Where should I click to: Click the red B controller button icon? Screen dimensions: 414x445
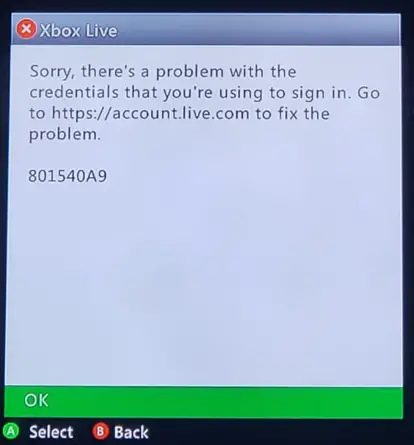coord(100,431)
